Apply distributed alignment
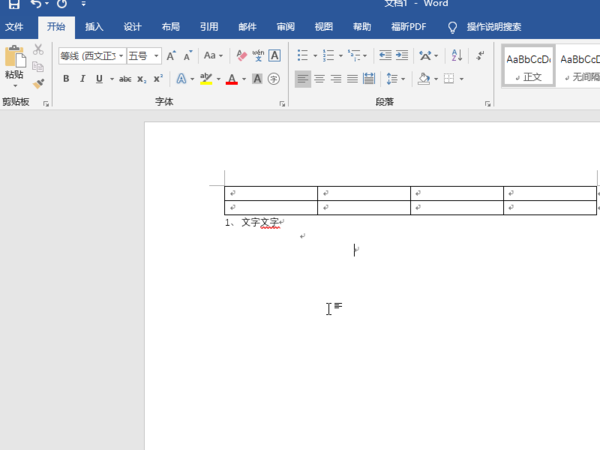The width and height of the screenshot is (600, 450). pos(369,79)
